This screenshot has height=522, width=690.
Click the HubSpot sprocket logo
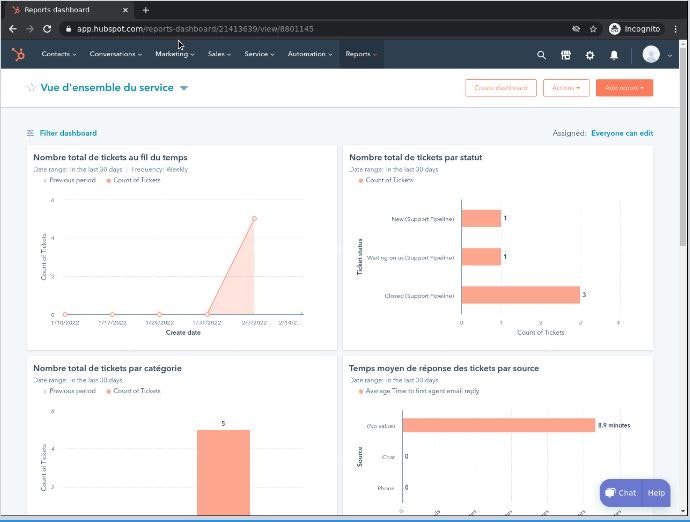(18, 54)
